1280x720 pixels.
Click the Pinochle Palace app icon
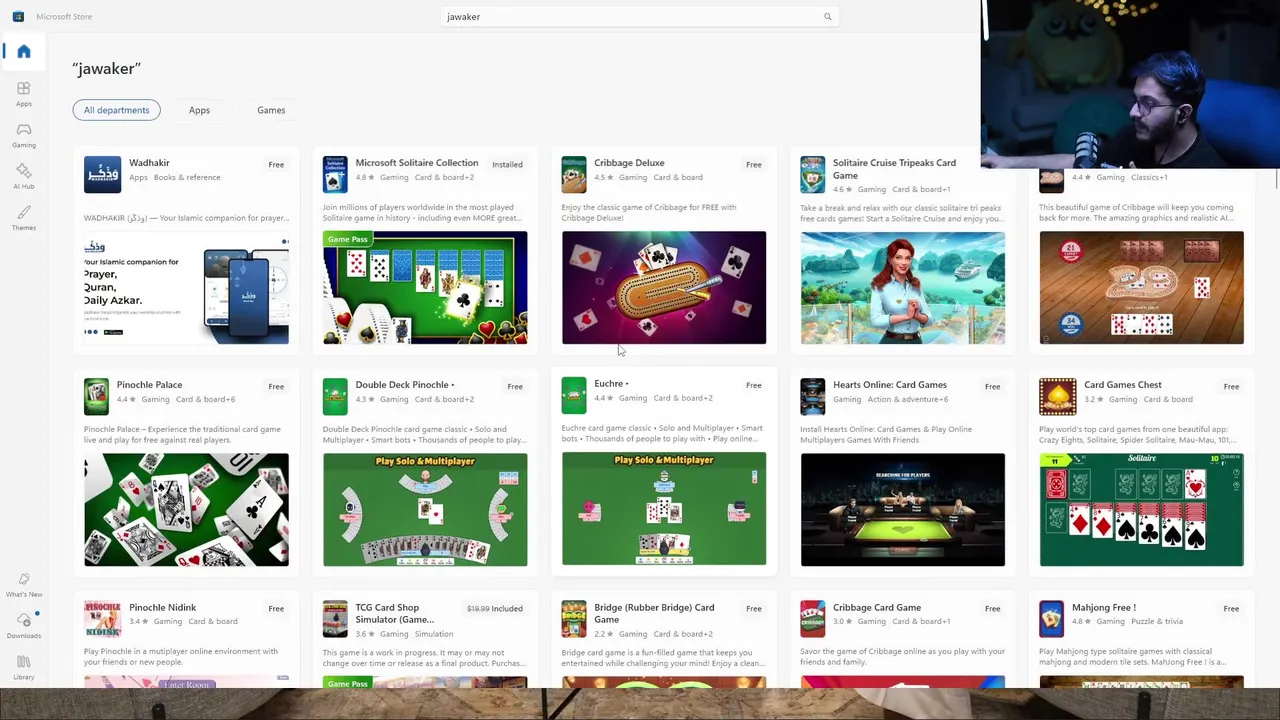(96, 396)
